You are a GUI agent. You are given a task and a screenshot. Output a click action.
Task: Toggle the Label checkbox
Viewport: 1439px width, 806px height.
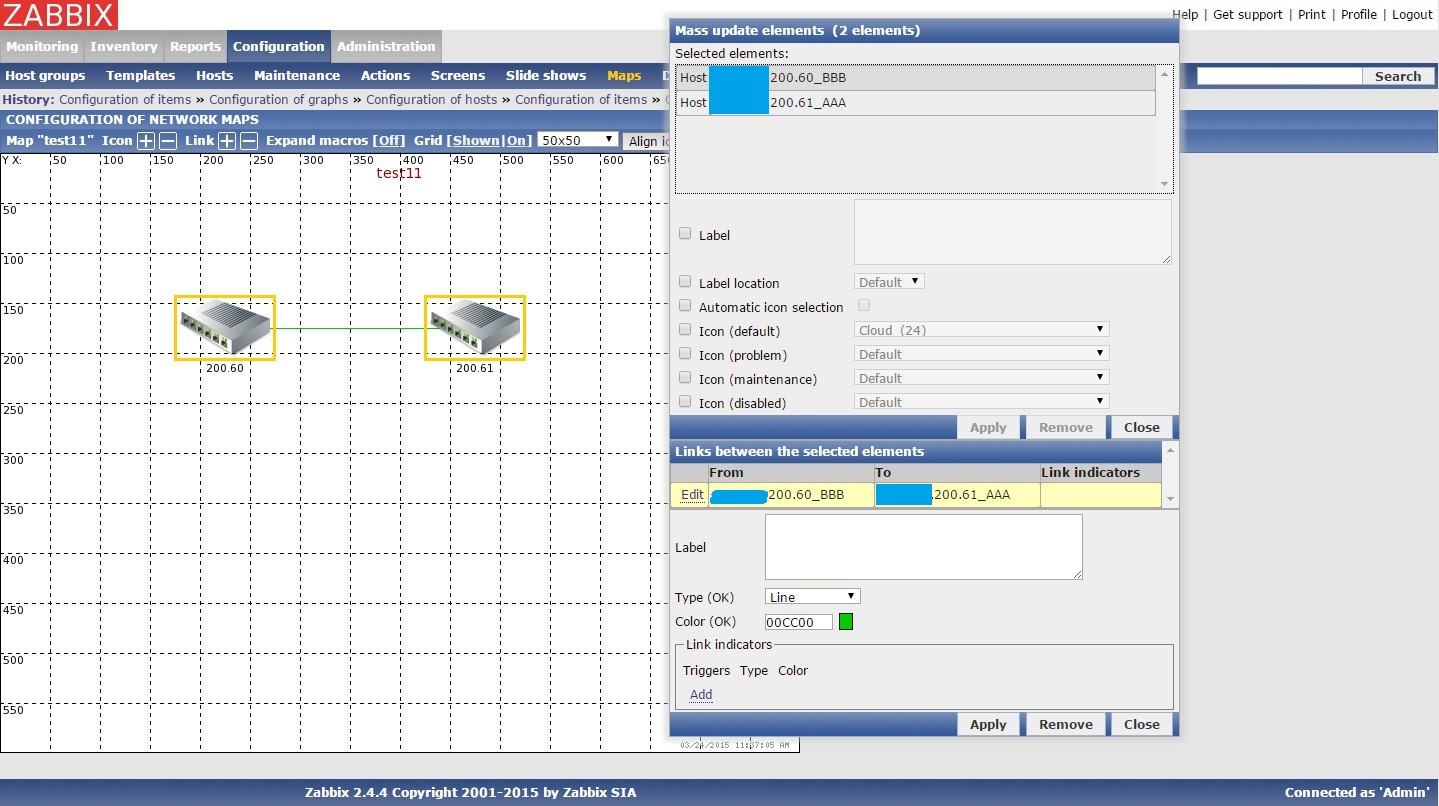685,233
